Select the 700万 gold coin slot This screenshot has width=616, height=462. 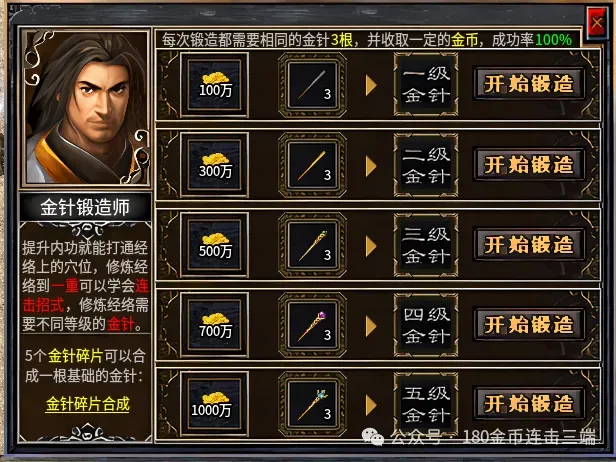(x=214, y=325)
